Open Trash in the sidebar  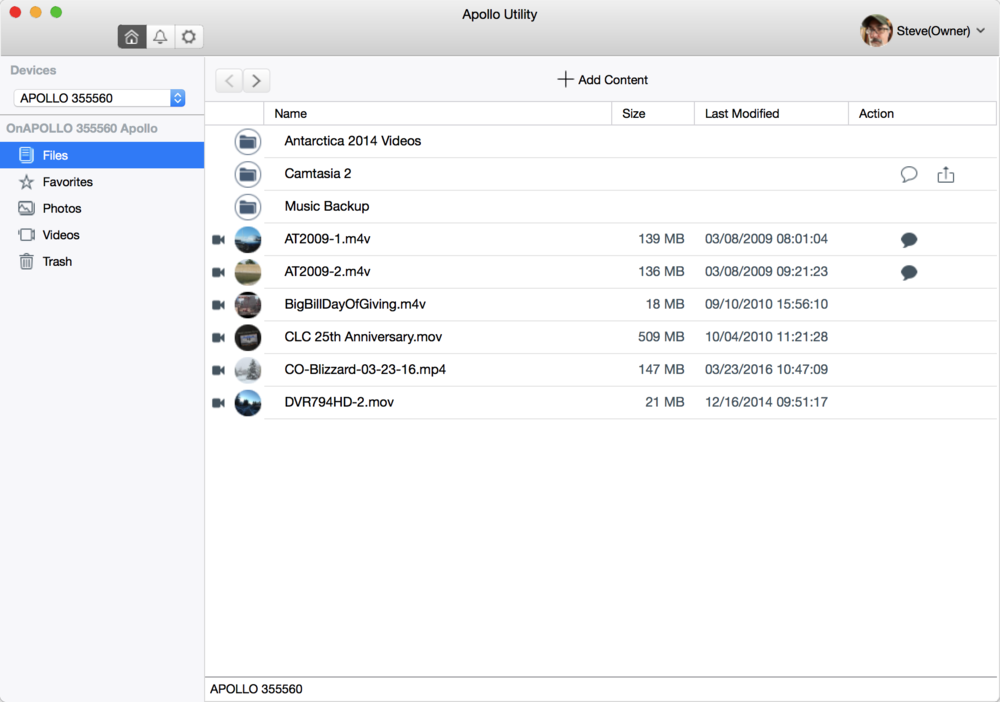tap(102, 261)
